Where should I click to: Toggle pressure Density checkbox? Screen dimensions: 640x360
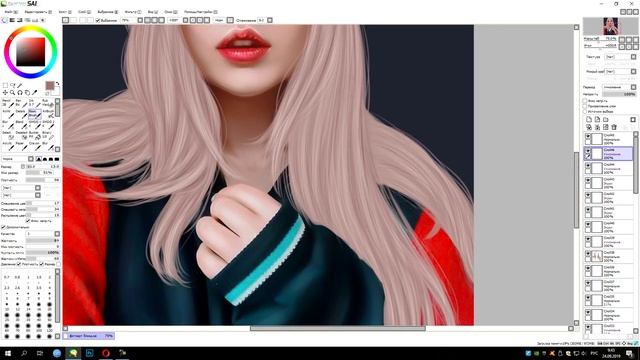tap(19, 264)
